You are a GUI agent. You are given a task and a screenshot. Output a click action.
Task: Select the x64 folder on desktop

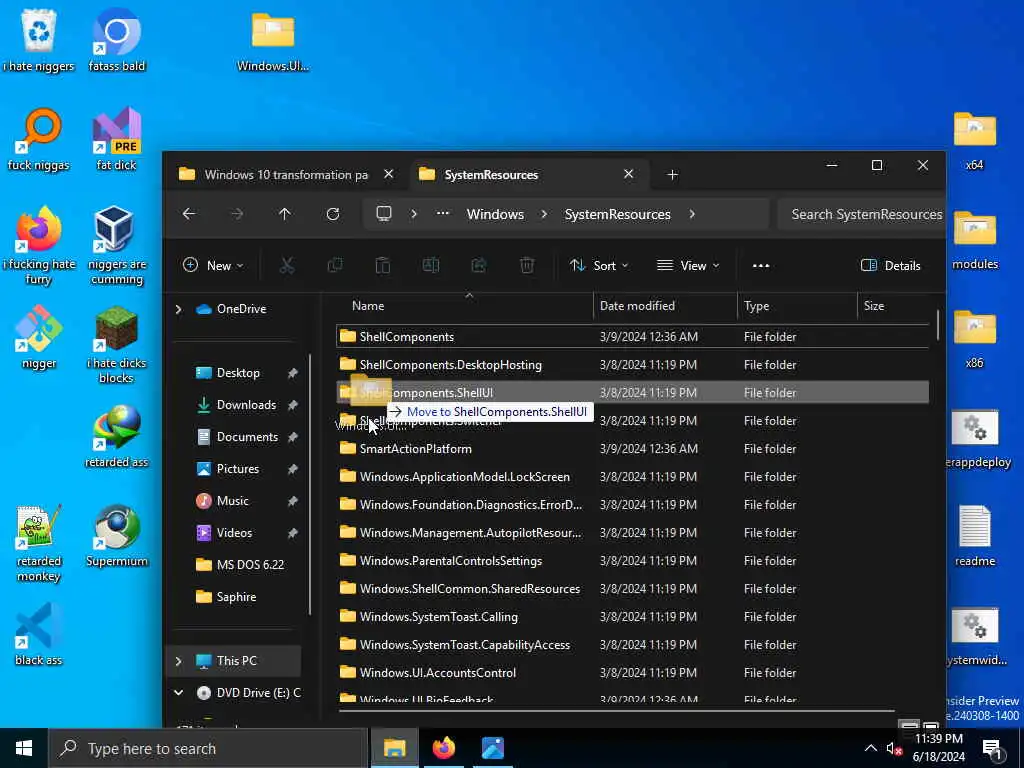click(974, 140)
